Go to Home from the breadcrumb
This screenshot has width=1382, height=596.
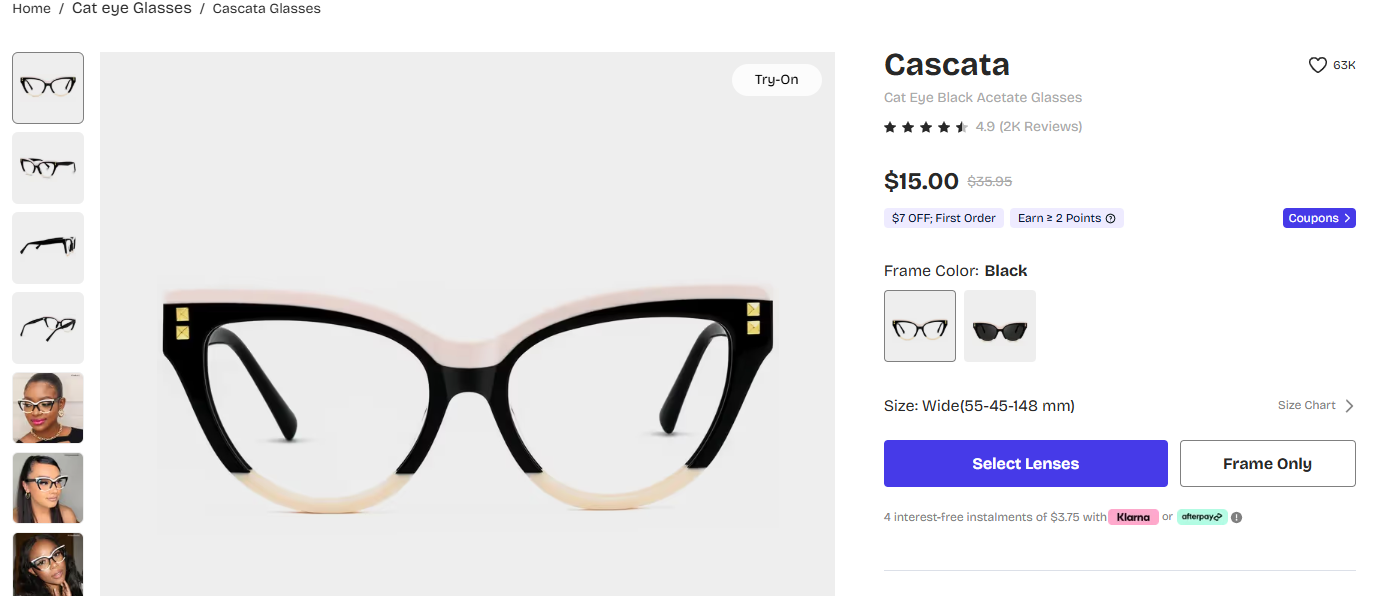[x=31, y=8]
